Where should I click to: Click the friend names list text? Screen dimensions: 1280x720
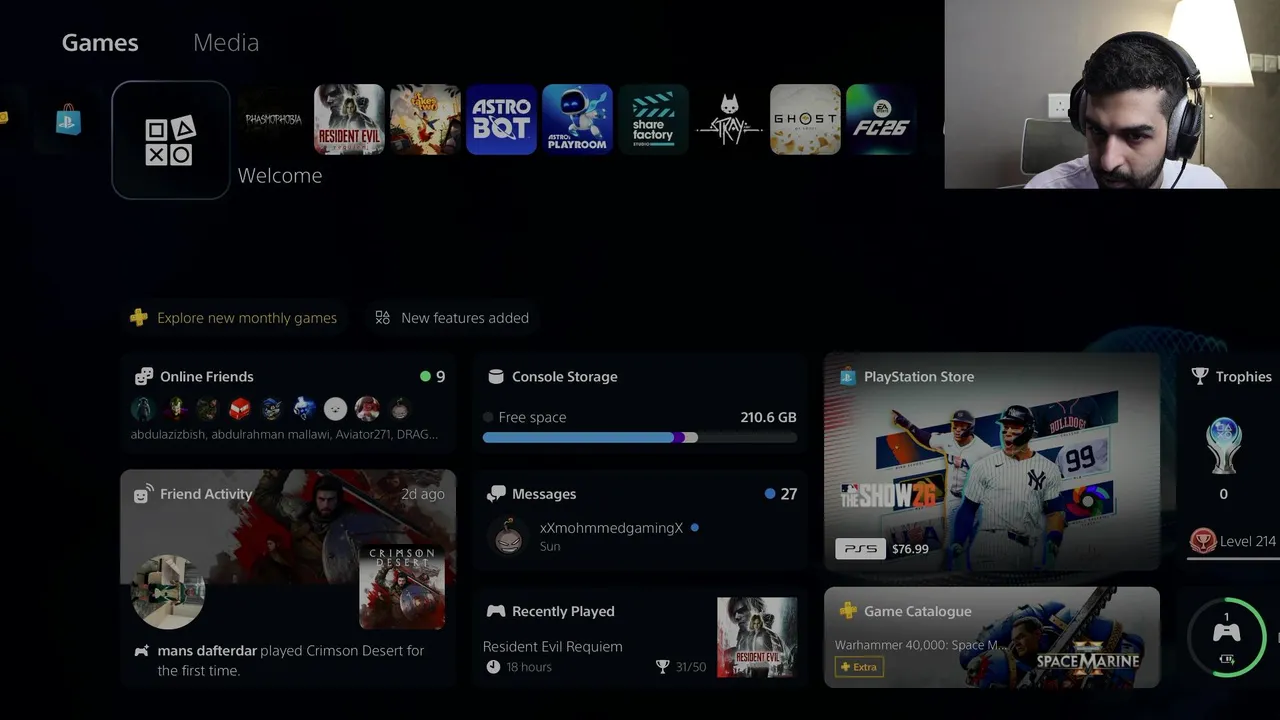(284, 435)
